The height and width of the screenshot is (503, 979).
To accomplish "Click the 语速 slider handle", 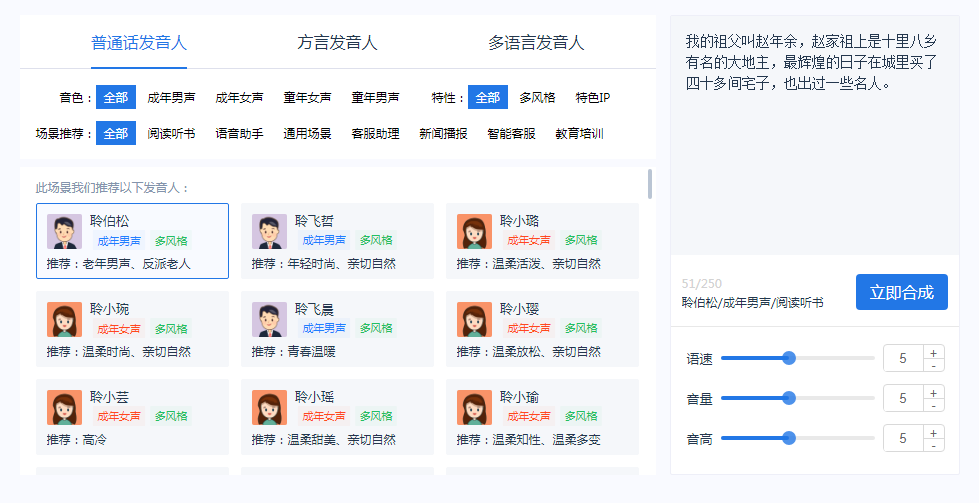I will tap(789, 358).
